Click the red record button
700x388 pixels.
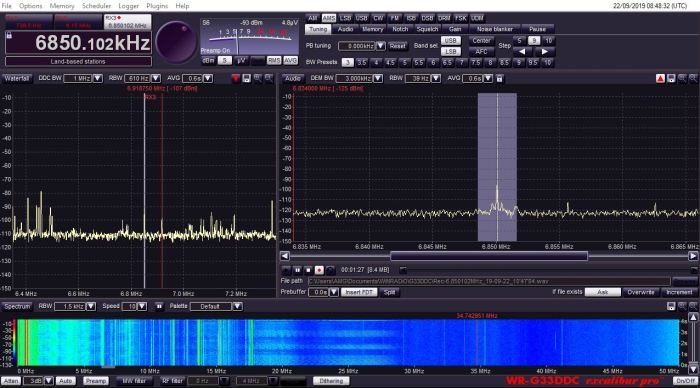coord(319,270)
